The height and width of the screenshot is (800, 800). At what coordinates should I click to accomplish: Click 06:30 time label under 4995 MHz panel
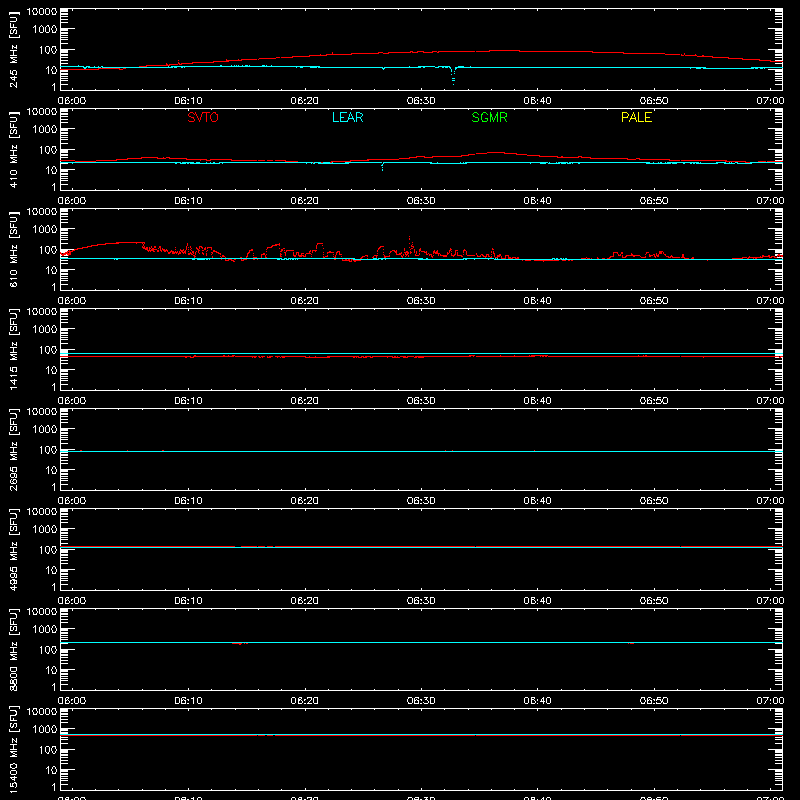421,601
